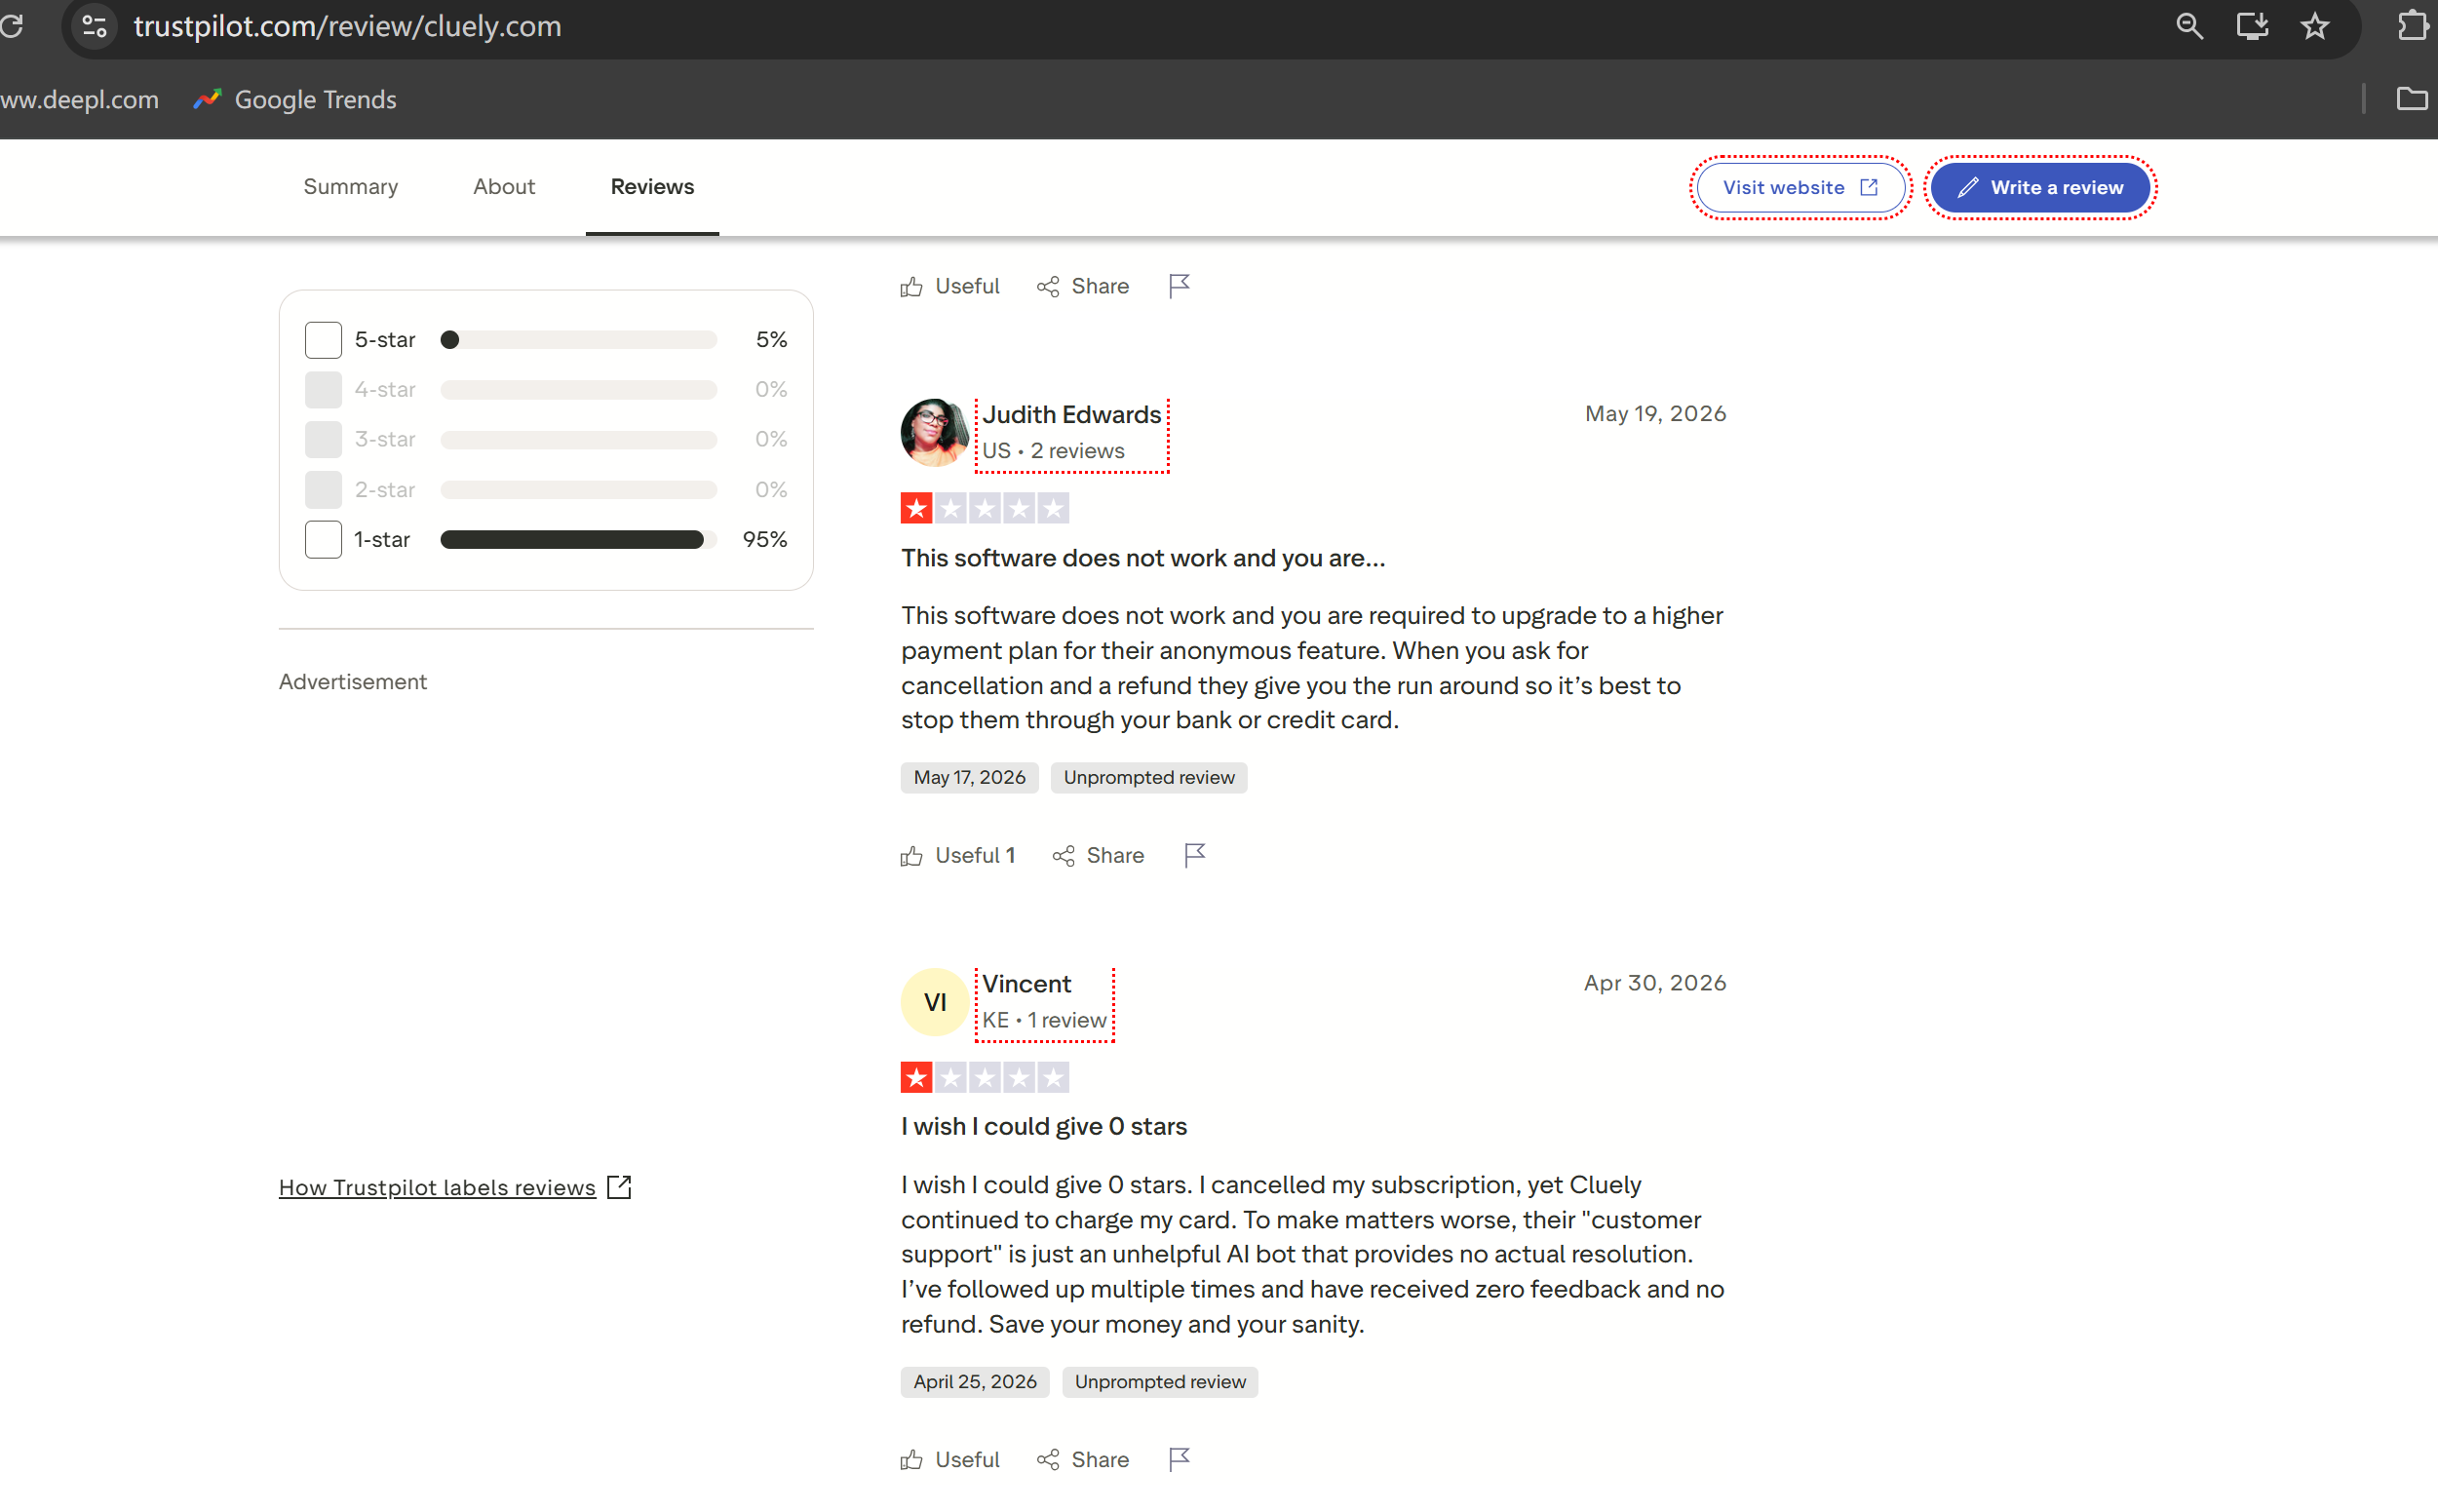Viewport: 2438px width, 1512px height.
Task: Click "Unprompted review" tag on Judith Edwards' review
Action: pos(1149,778)
